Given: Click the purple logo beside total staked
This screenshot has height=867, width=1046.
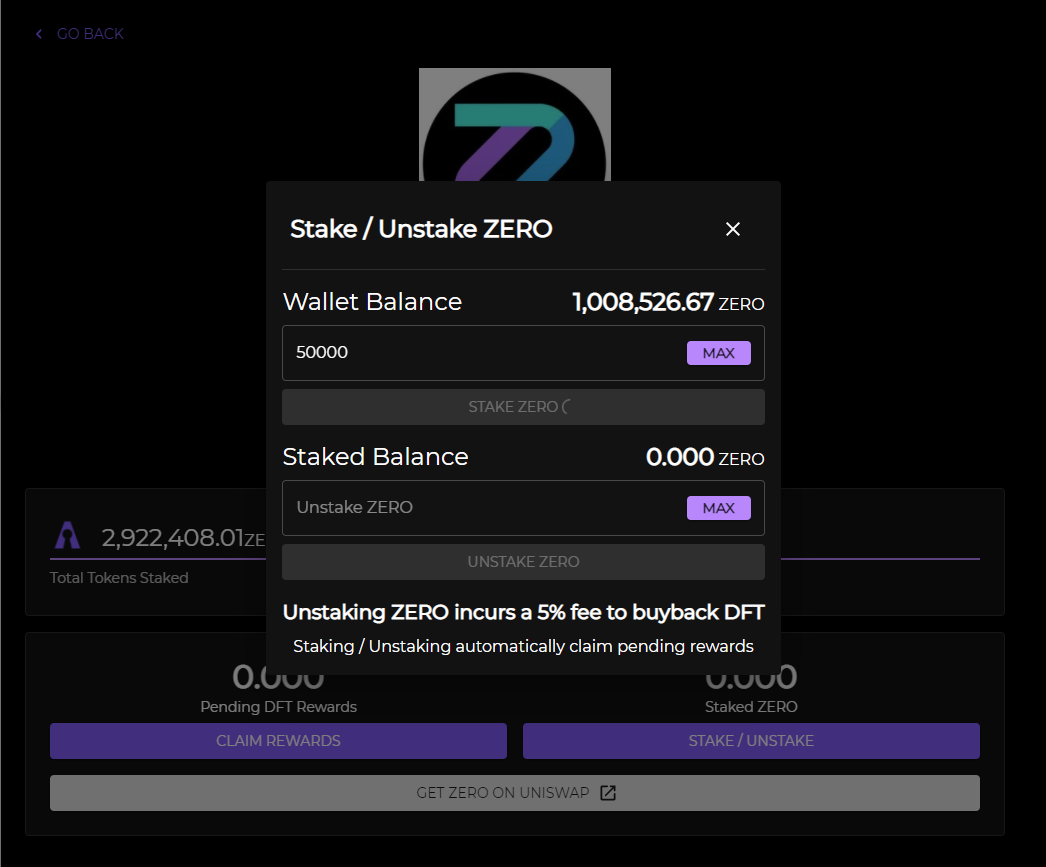Looking at the screenshot, I should (x=68, y=538).
